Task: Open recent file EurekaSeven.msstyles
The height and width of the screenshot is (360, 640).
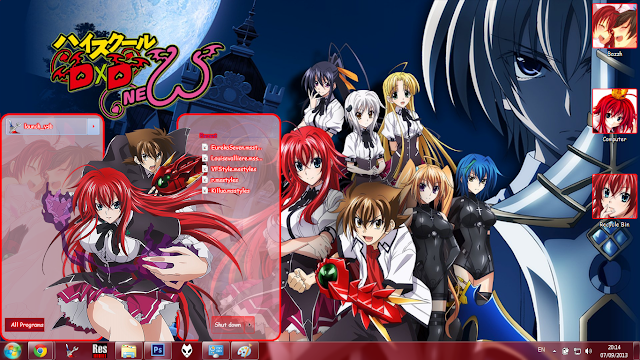Action: click(231, 147)
